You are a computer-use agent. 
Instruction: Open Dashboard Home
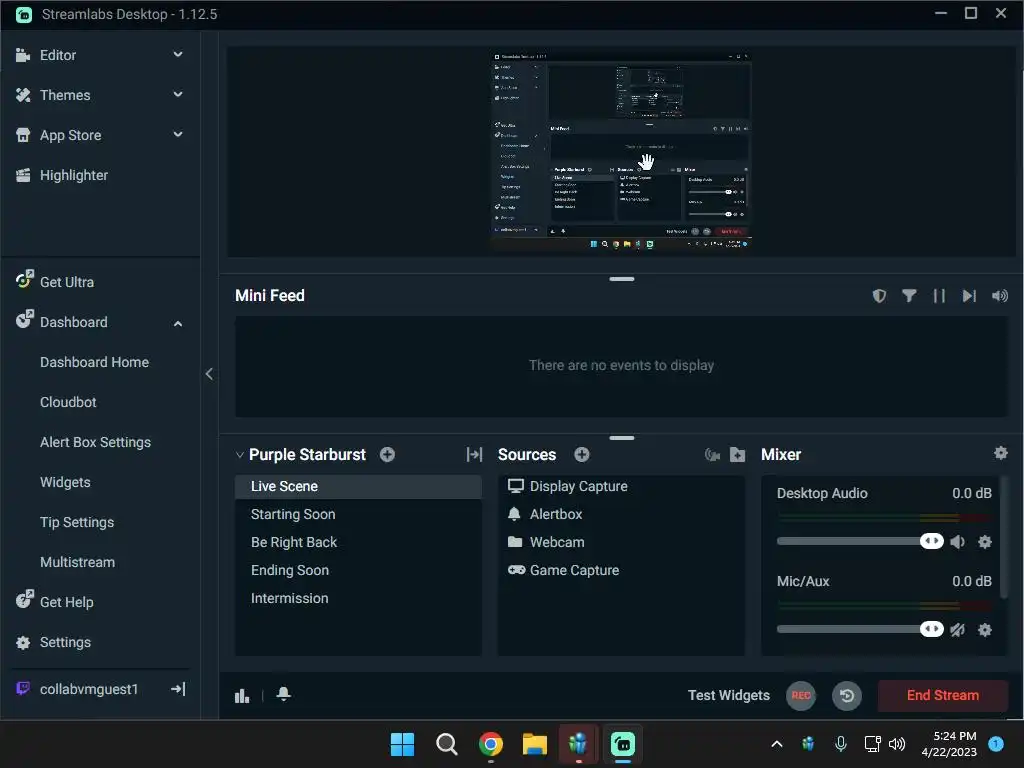coord(94,362)
